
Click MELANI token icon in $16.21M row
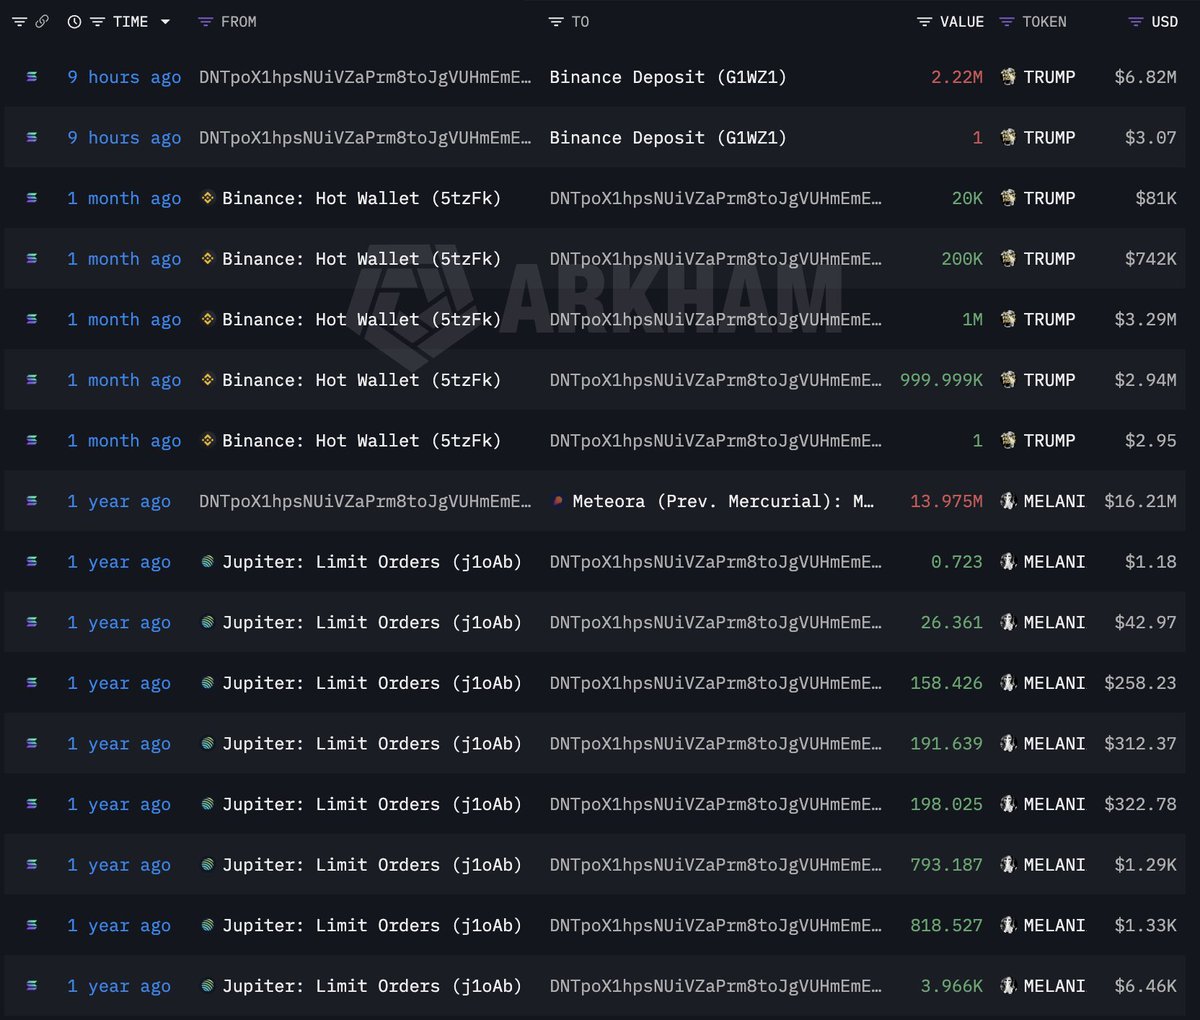[x=1008, y=501]
